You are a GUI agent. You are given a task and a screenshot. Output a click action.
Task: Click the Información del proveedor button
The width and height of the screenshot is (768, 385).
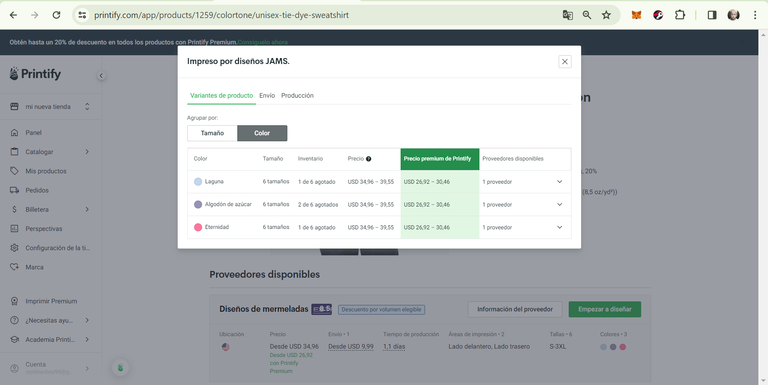click(x=515, y=309)
